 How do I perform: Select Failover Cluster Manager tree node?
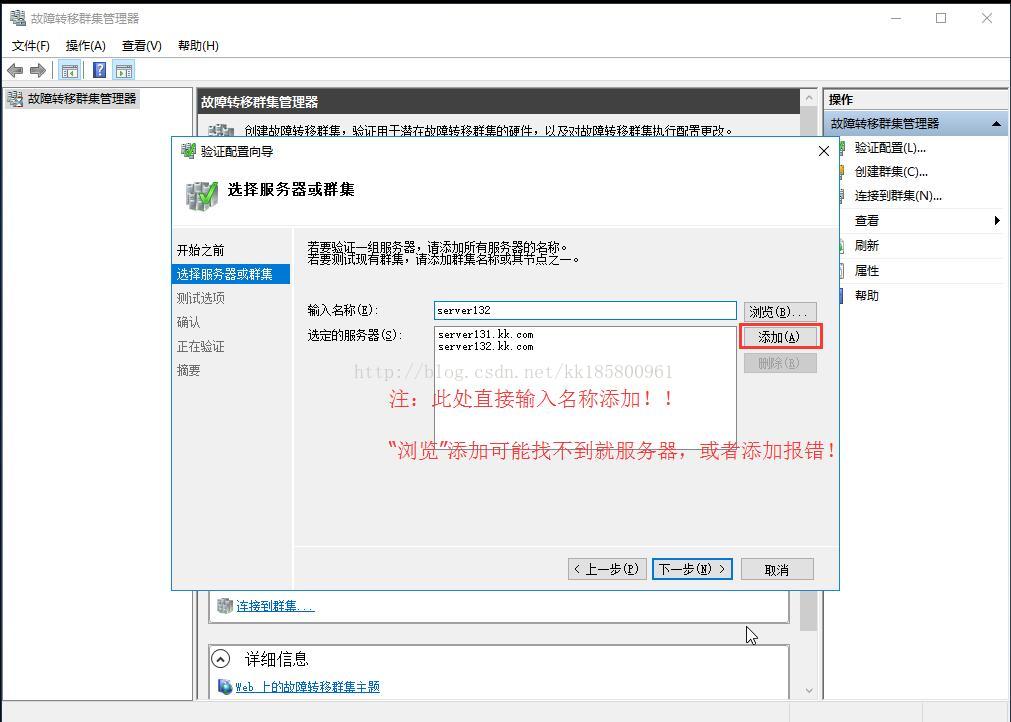pos(81,98)
